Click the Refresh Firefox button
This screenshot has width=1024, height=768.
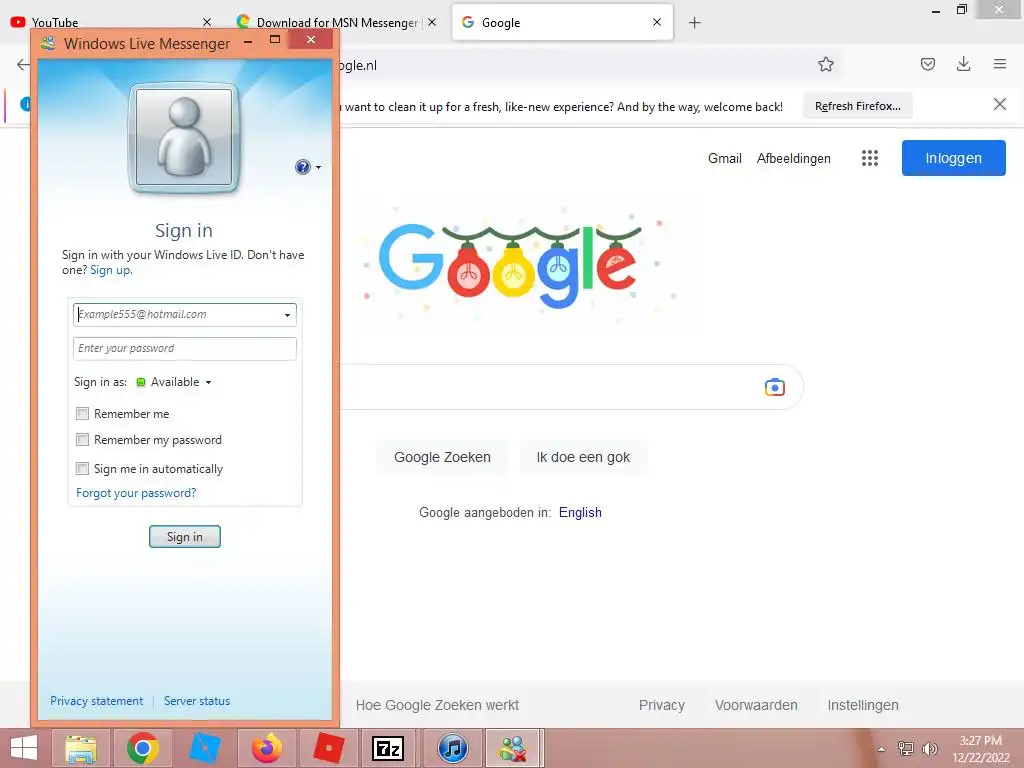[857, 106]
